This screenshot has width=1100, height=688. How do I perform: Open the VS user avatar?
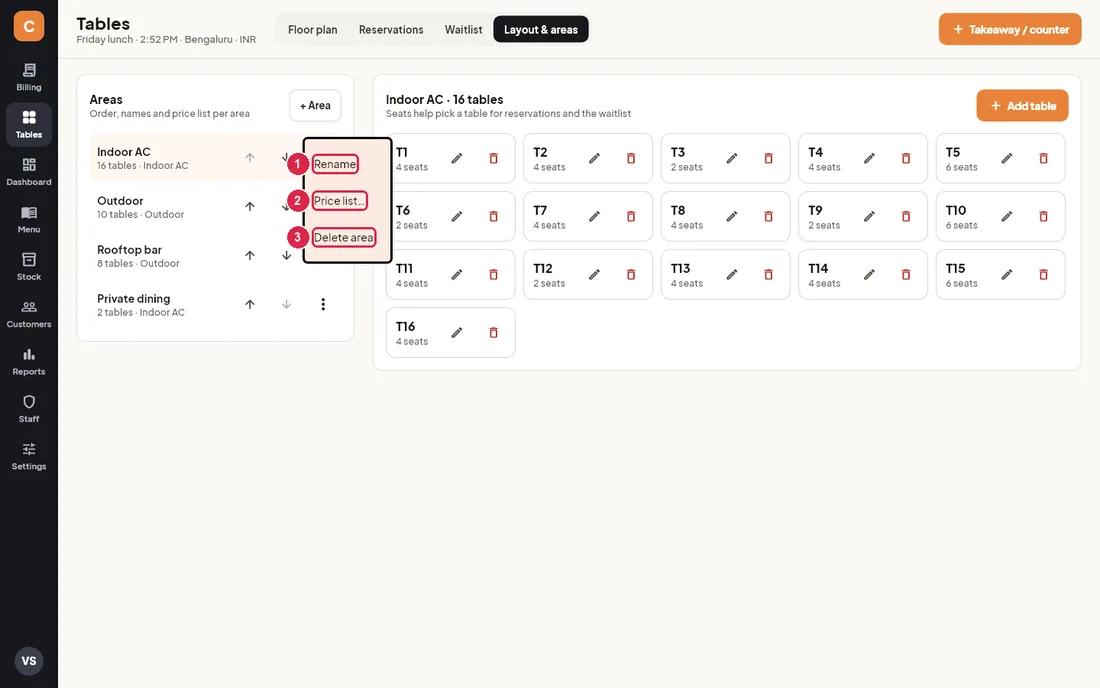coord(29,661)
